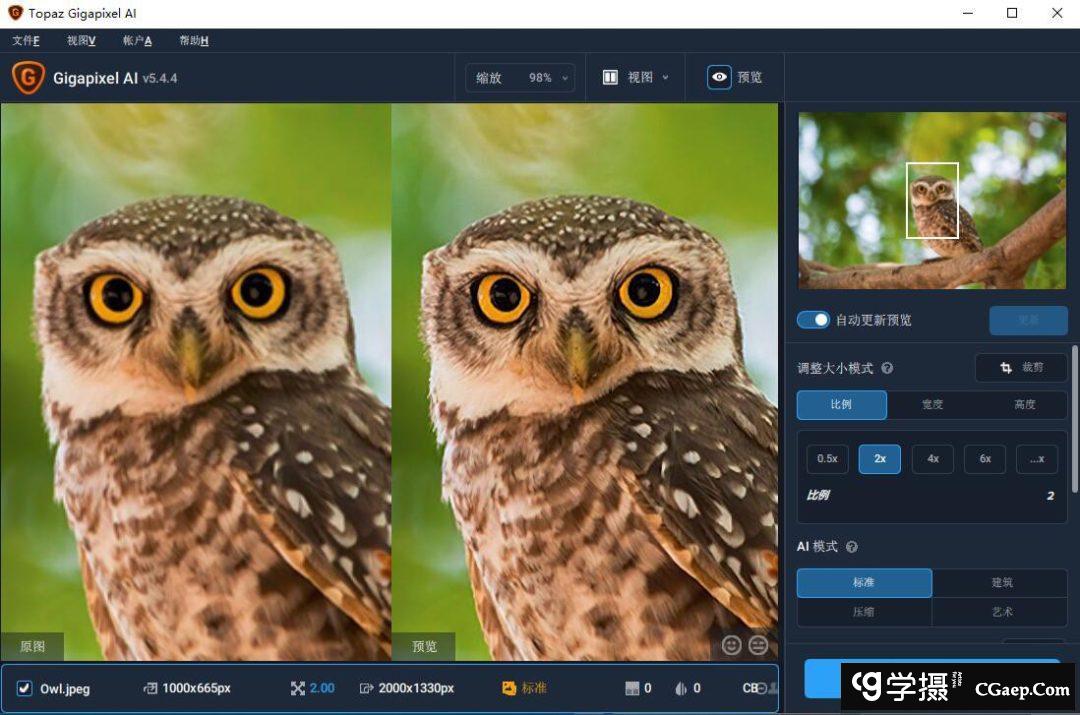Viewport: 1080px width, 715px height.
Task: Select the 4x scale button
Action: coord(932,459)
